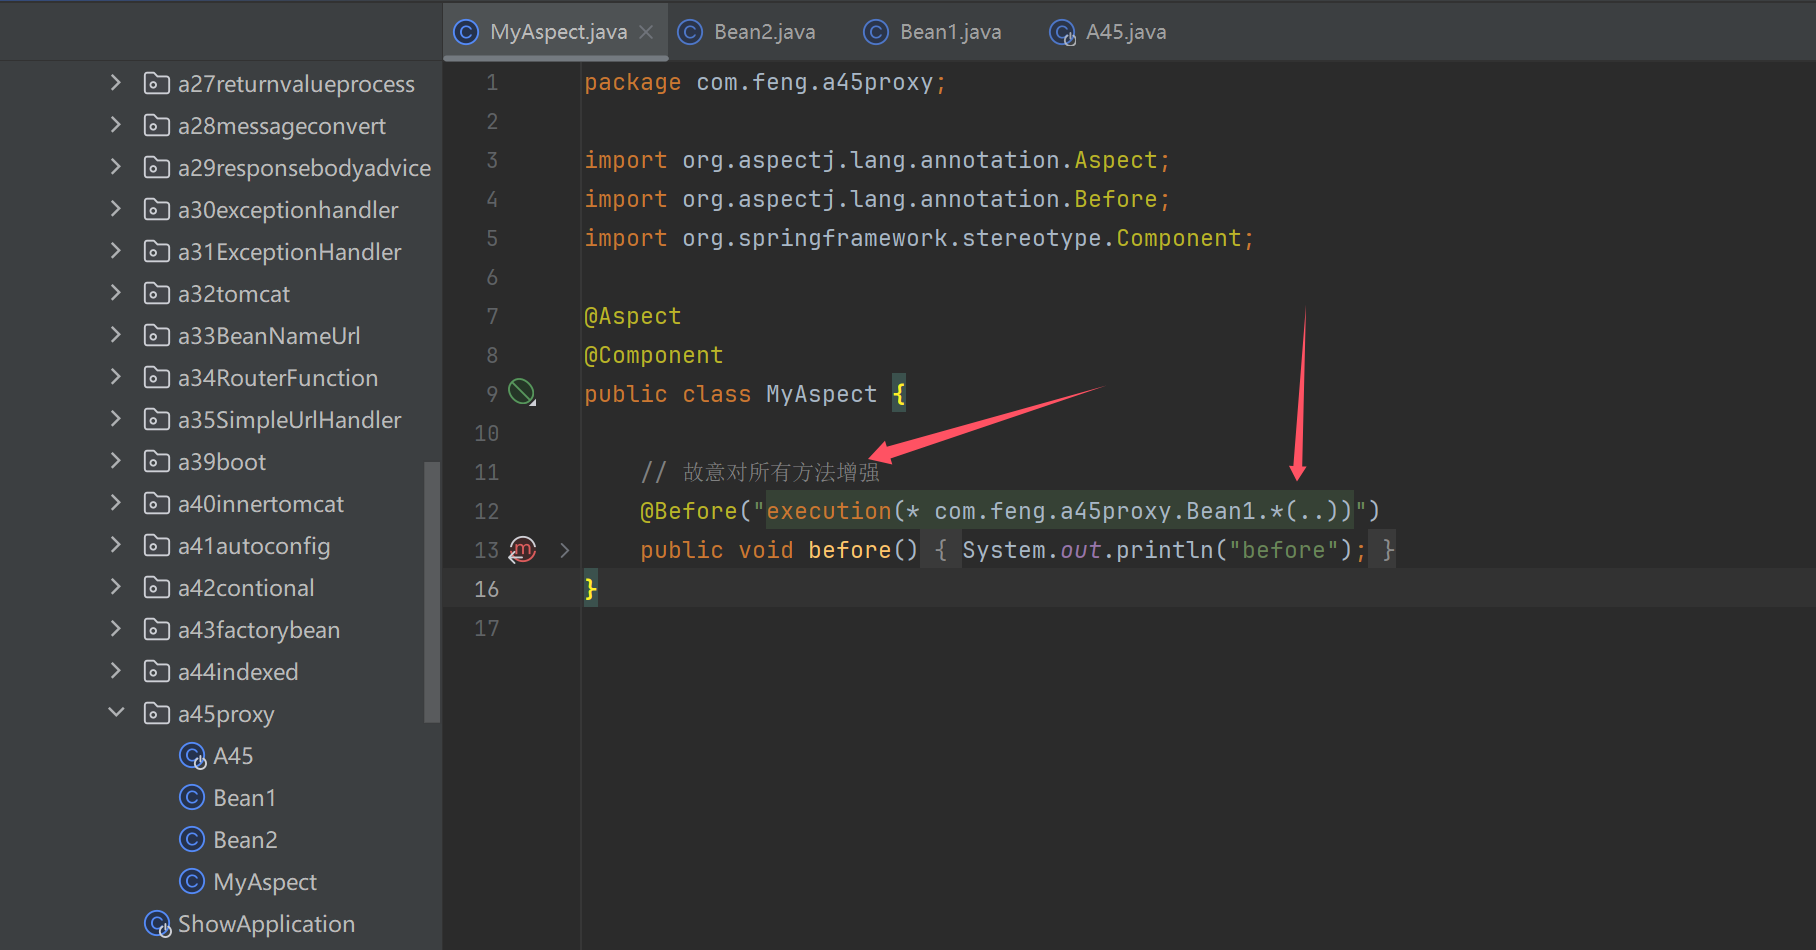
Task: Click the a44indexed package folder icon
Action: 157,671
